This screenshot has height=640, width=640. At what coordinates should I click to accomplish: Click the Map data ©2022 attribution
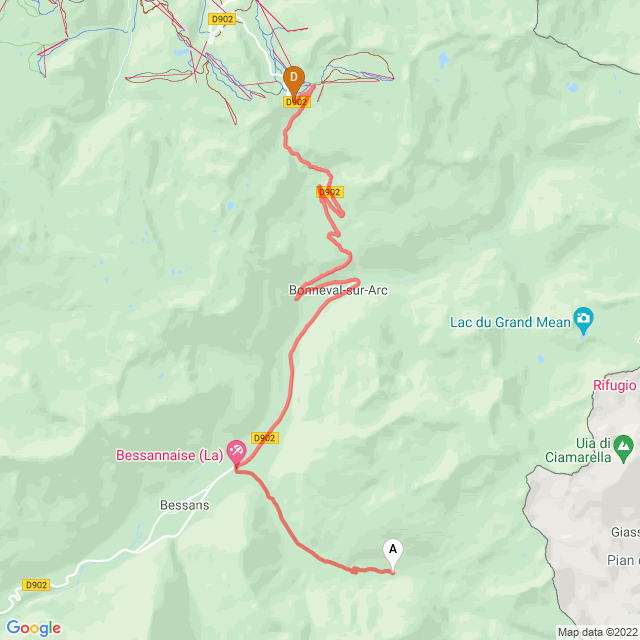pyautogui.click(x=597, y=632)
